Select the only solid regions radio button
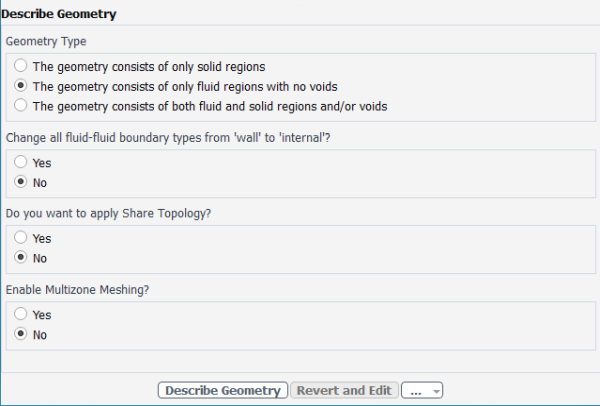This screenshot has width=600, height=406. (x=21, y=67)
